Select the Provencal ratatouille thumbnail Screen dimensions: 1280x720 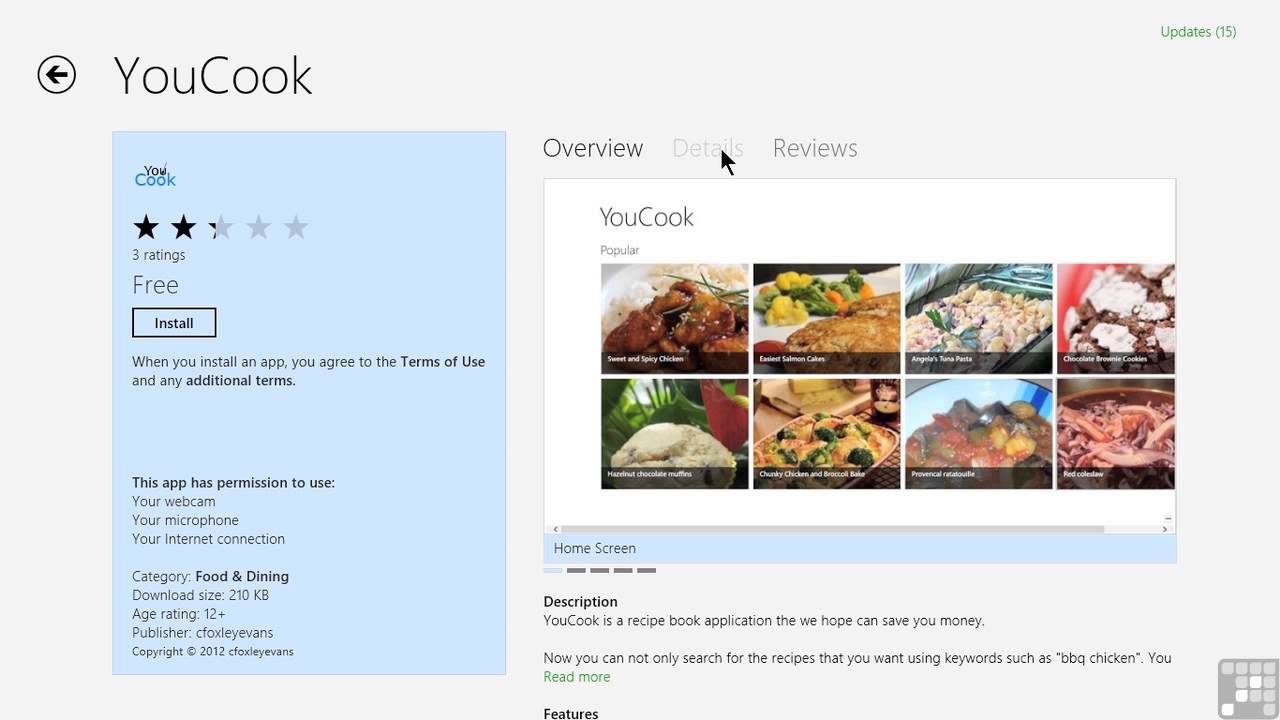point(979,433)
